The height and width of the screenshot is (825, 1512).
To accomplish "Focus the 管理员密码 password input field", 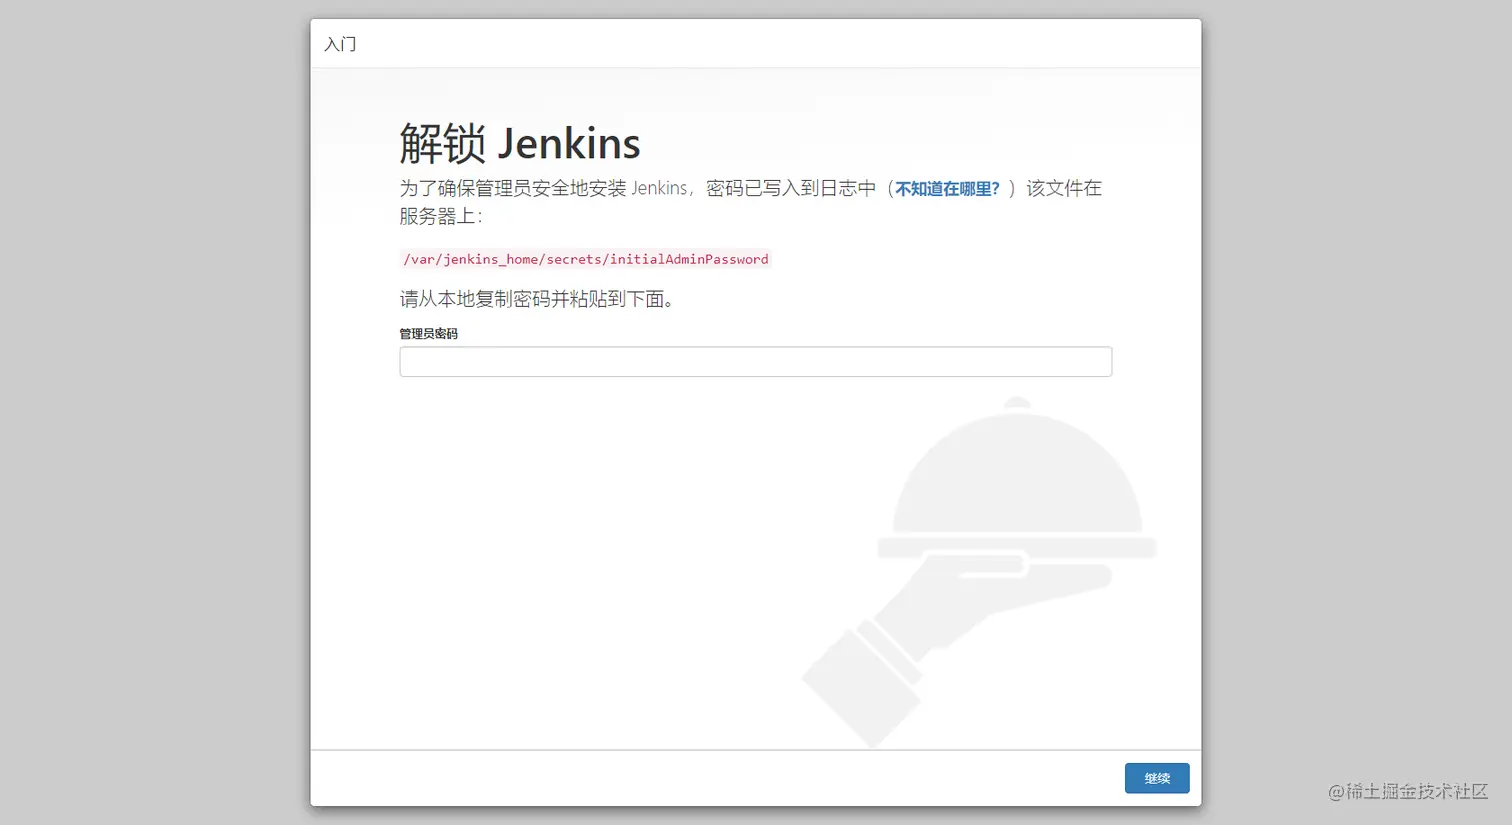I will [756, 362].
